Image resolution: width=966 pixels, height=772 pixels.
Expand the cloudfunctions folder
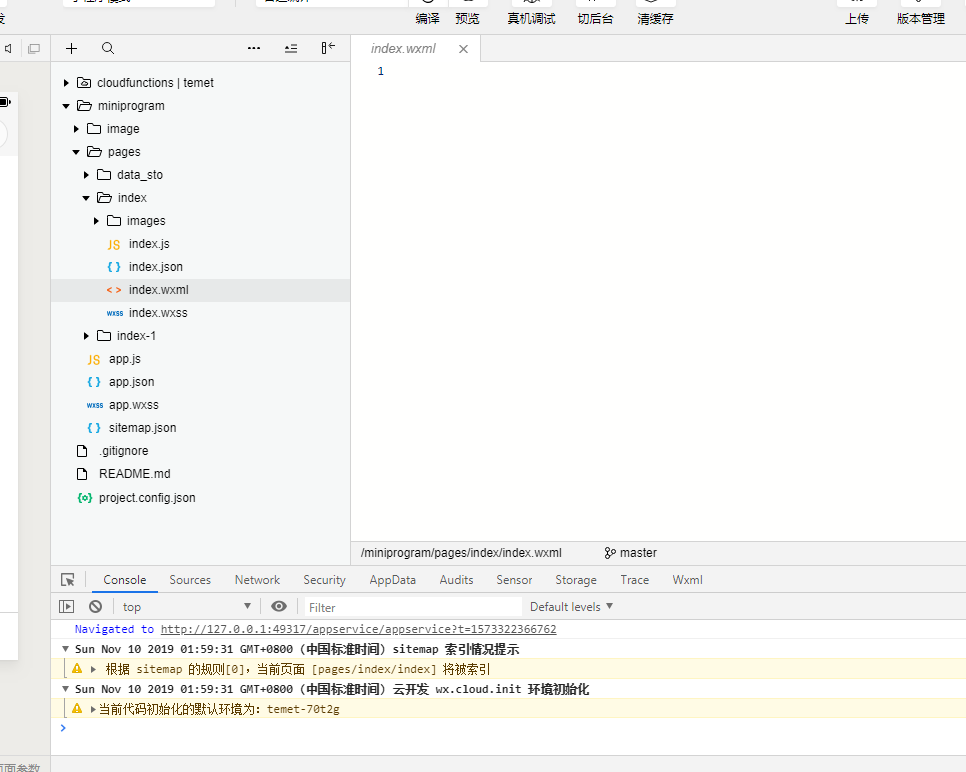66,83
